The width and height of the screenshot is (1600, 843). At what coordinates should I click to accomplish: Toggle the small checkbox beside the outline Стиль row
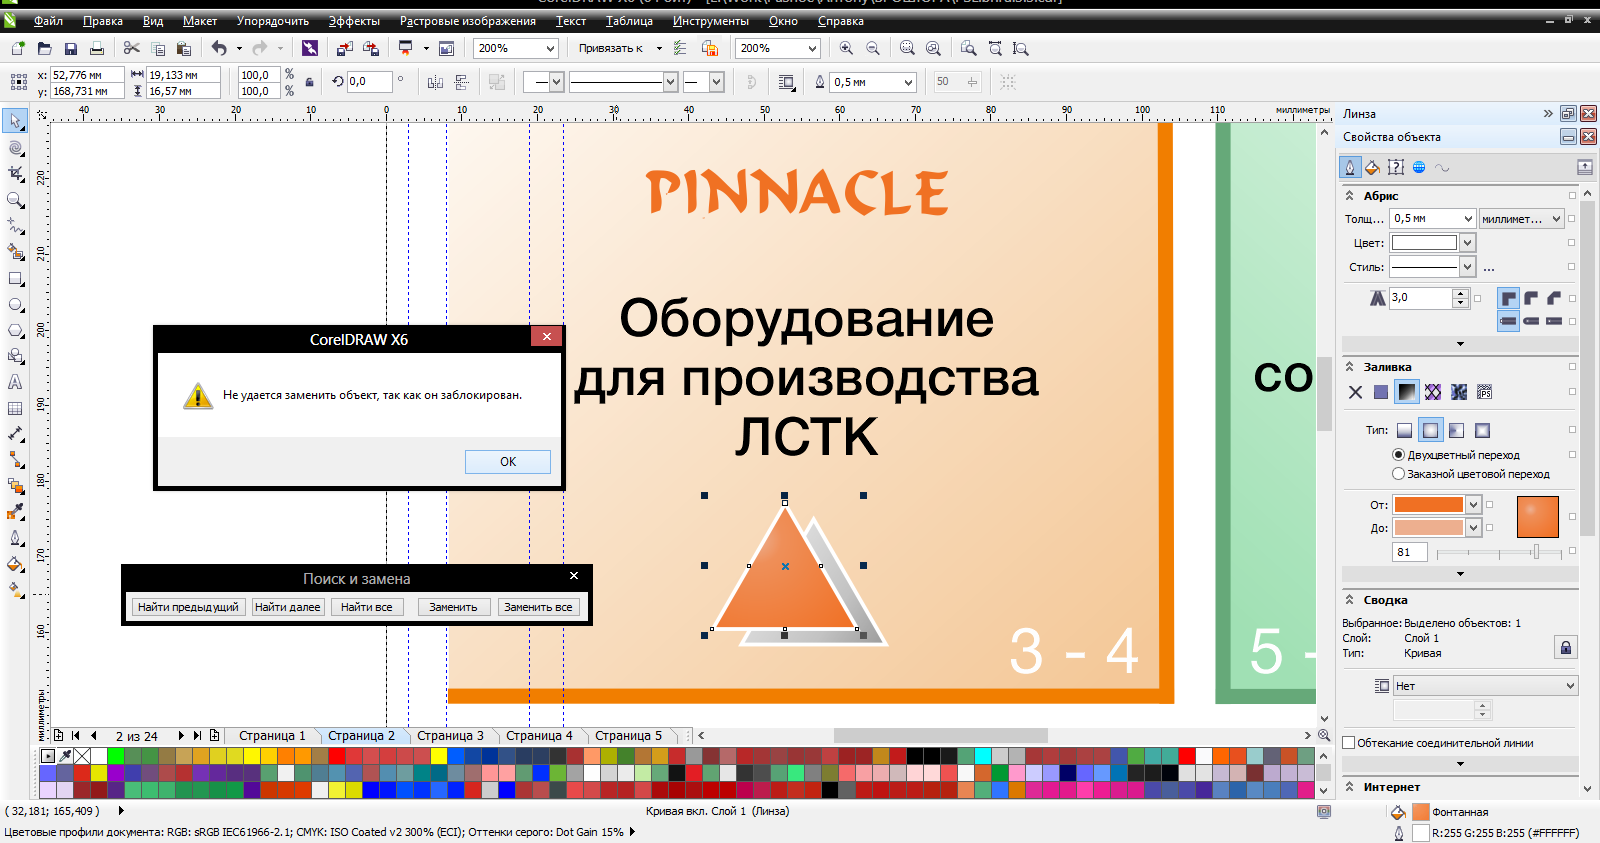(1572, 267)
